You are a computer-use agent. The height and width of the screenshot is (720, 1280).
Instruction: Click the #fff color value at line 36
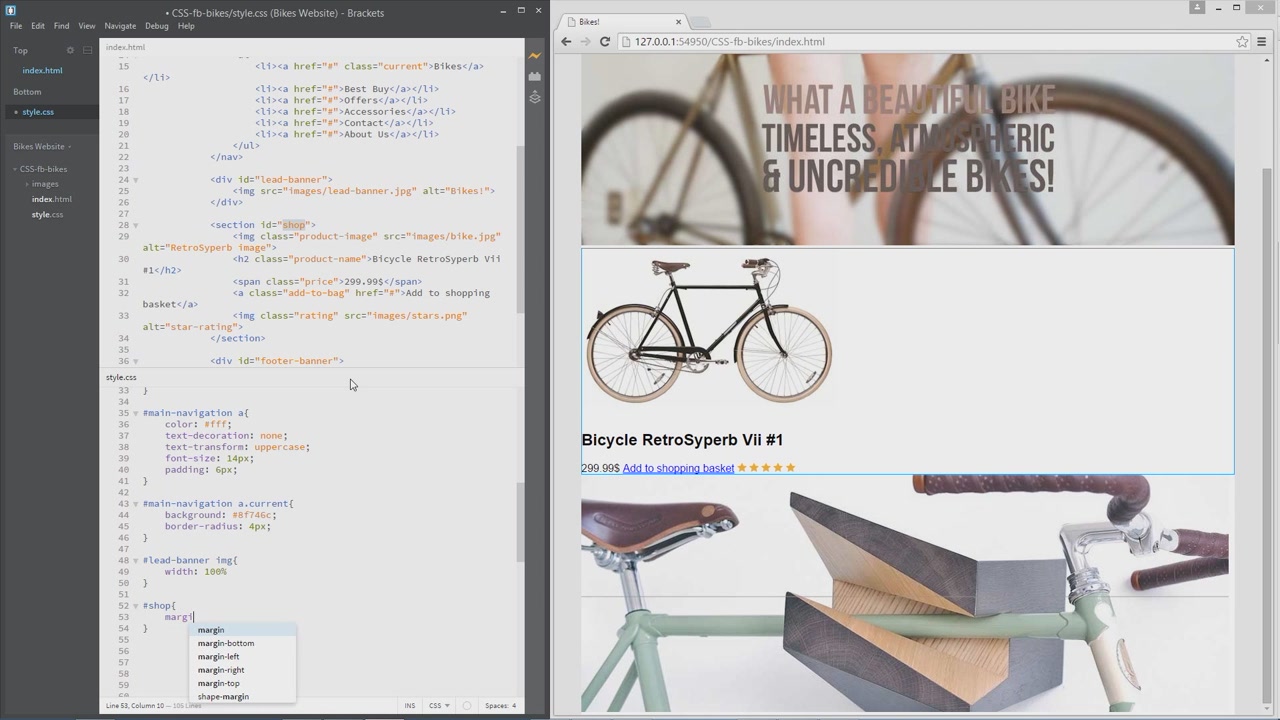point(218,424)
